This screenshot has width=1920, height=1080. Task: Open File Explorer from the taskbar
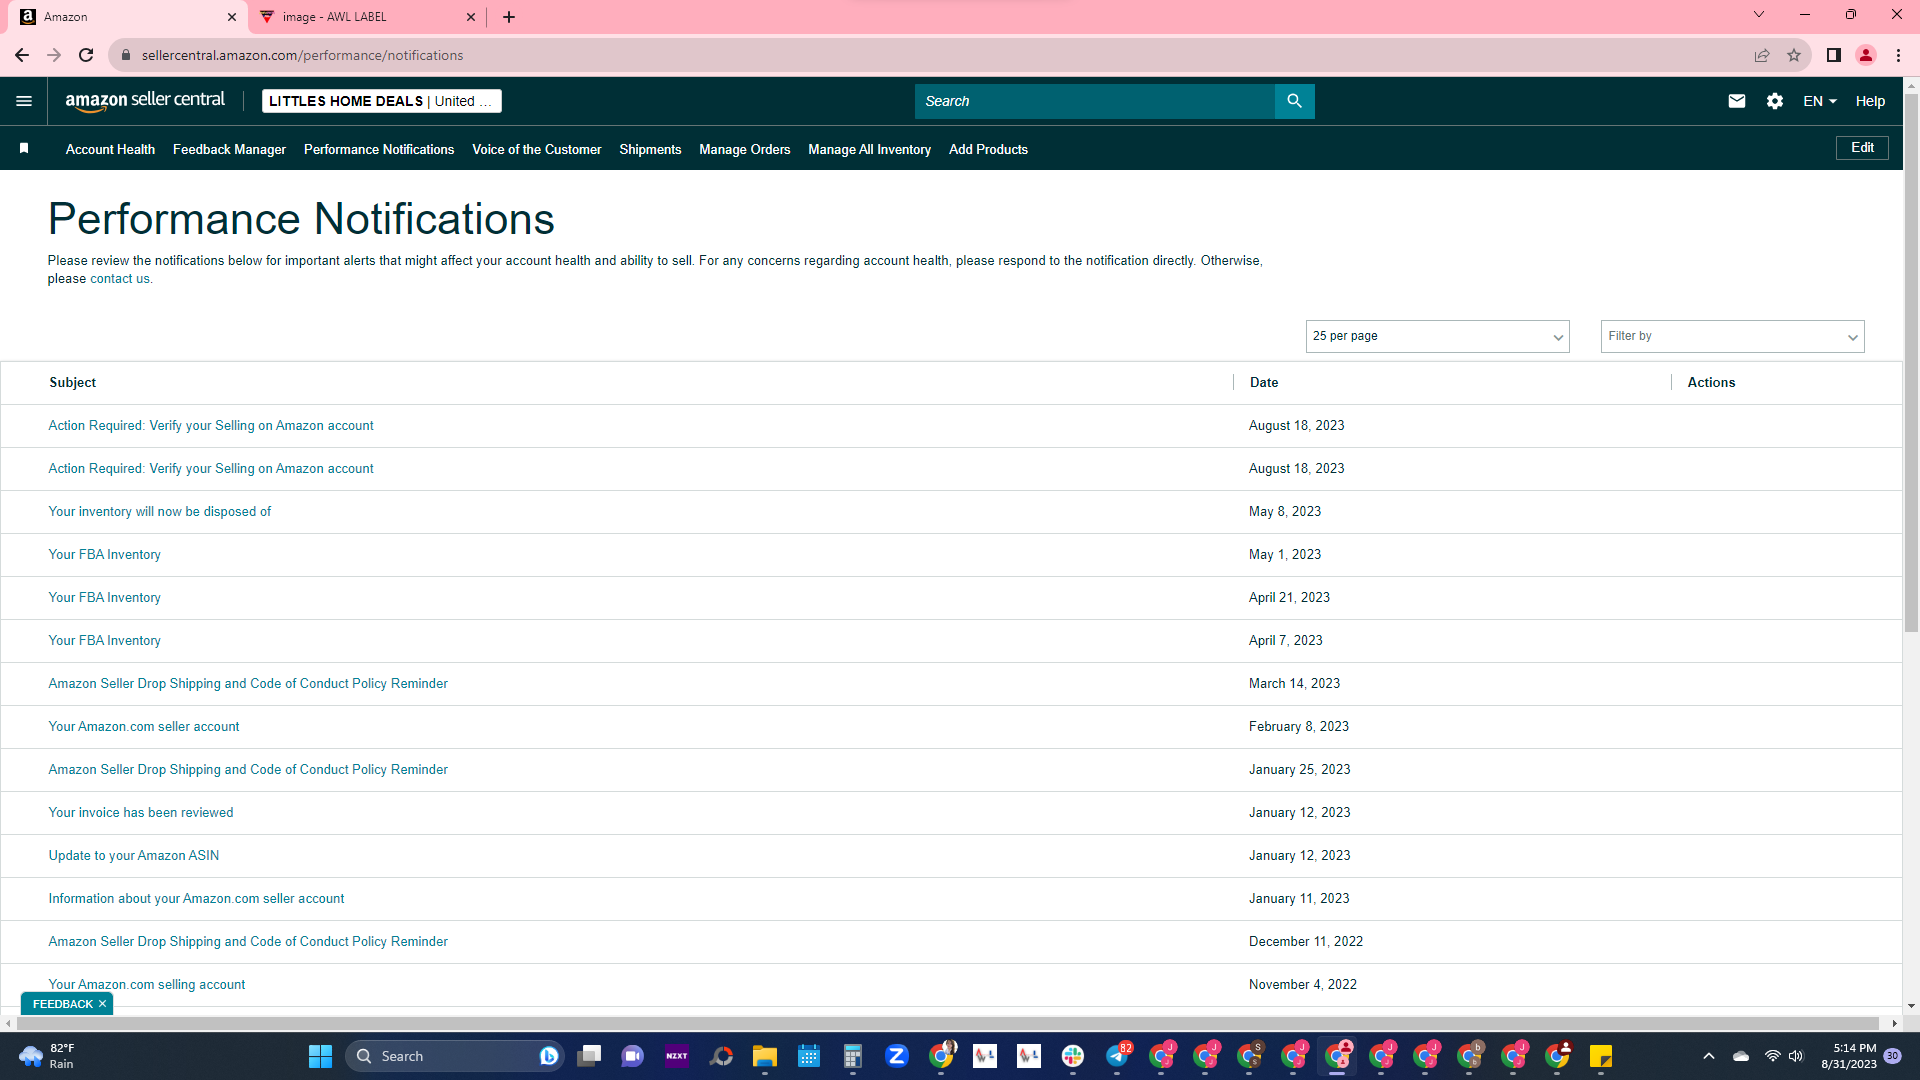tap(765, 1056)
